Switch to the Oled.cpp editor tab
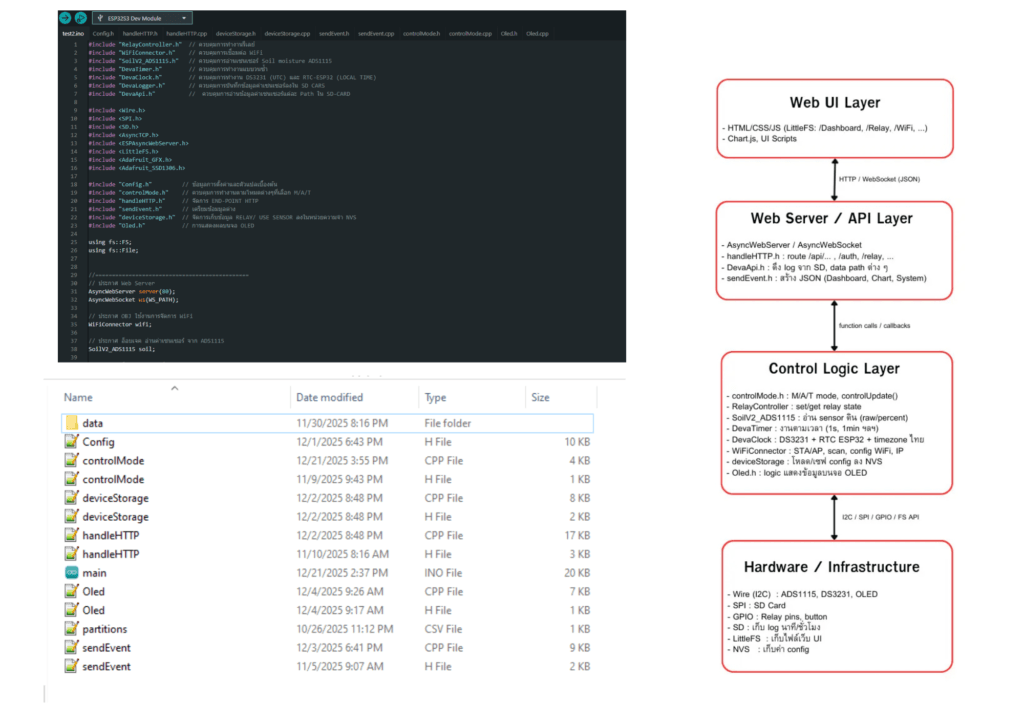This screenshot has height=724, width=1024. [537, 34]
